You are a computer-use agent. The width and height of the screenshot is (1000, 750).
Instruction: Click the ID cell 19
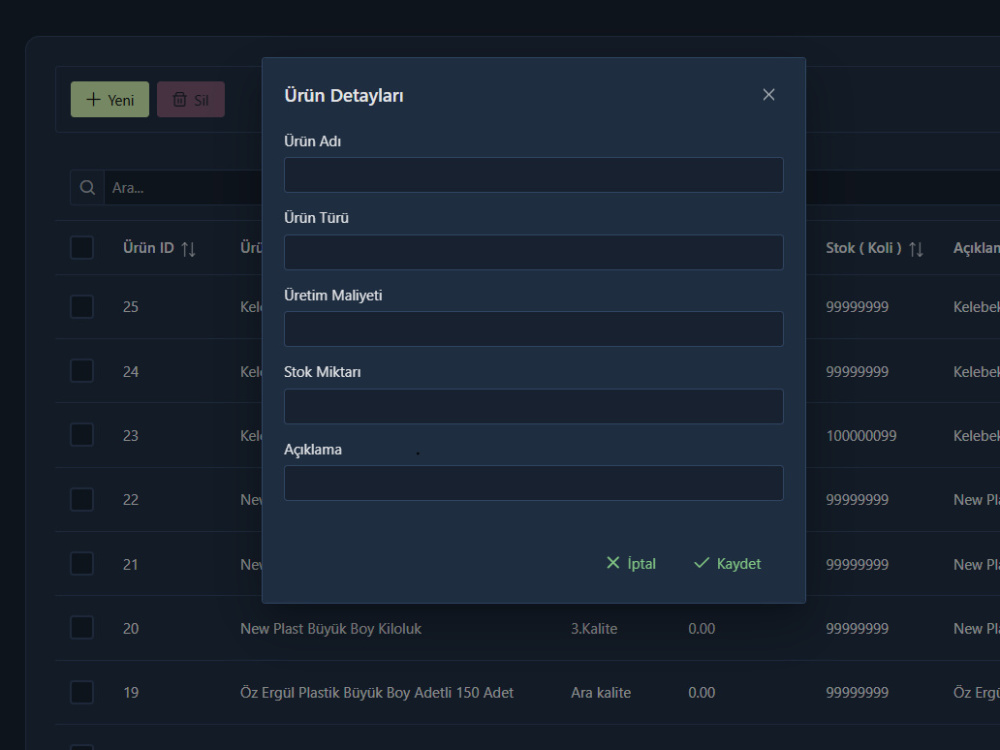[131, 693]
